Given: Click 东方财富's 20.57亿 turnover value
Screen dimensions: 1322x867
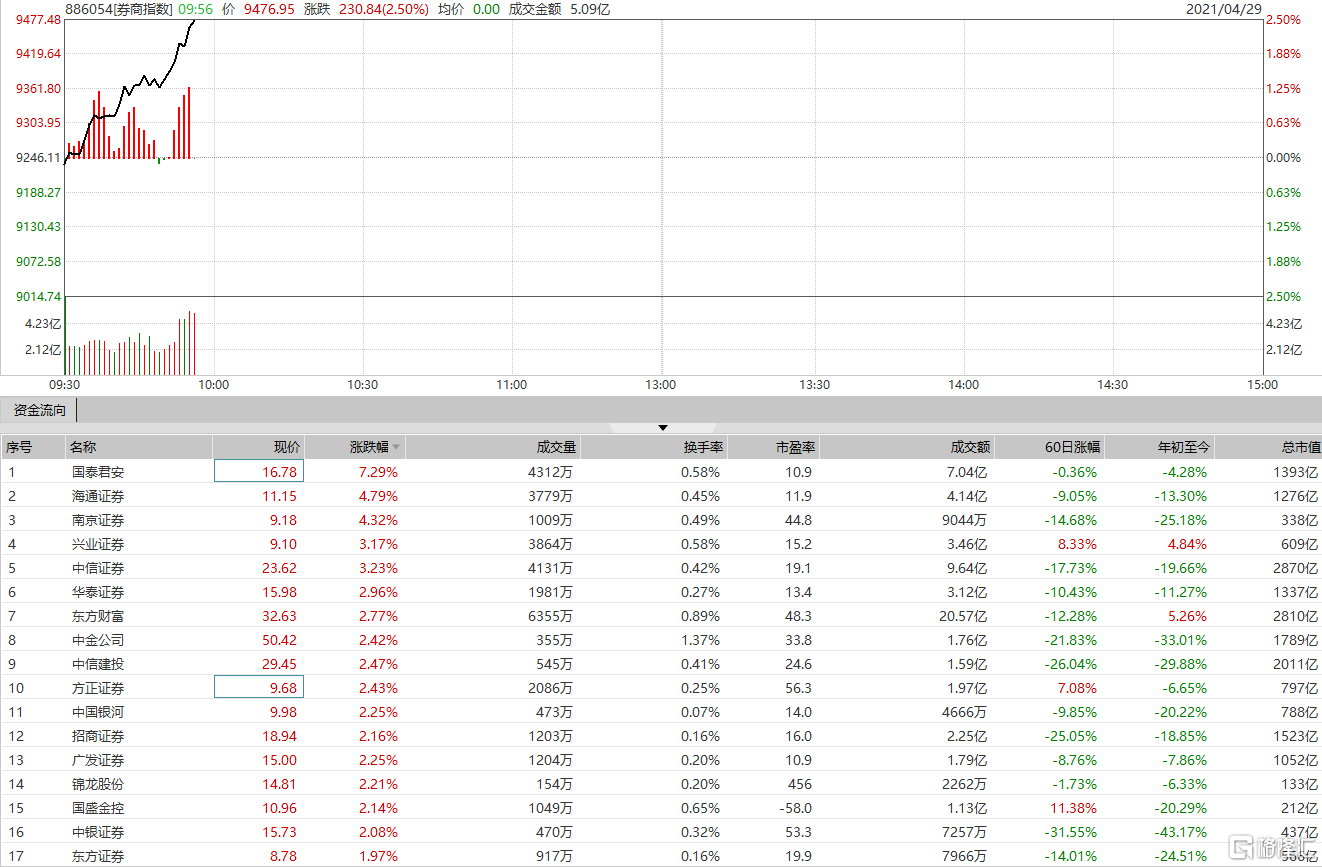Looking at the screenshot, I should coord(963,616).
